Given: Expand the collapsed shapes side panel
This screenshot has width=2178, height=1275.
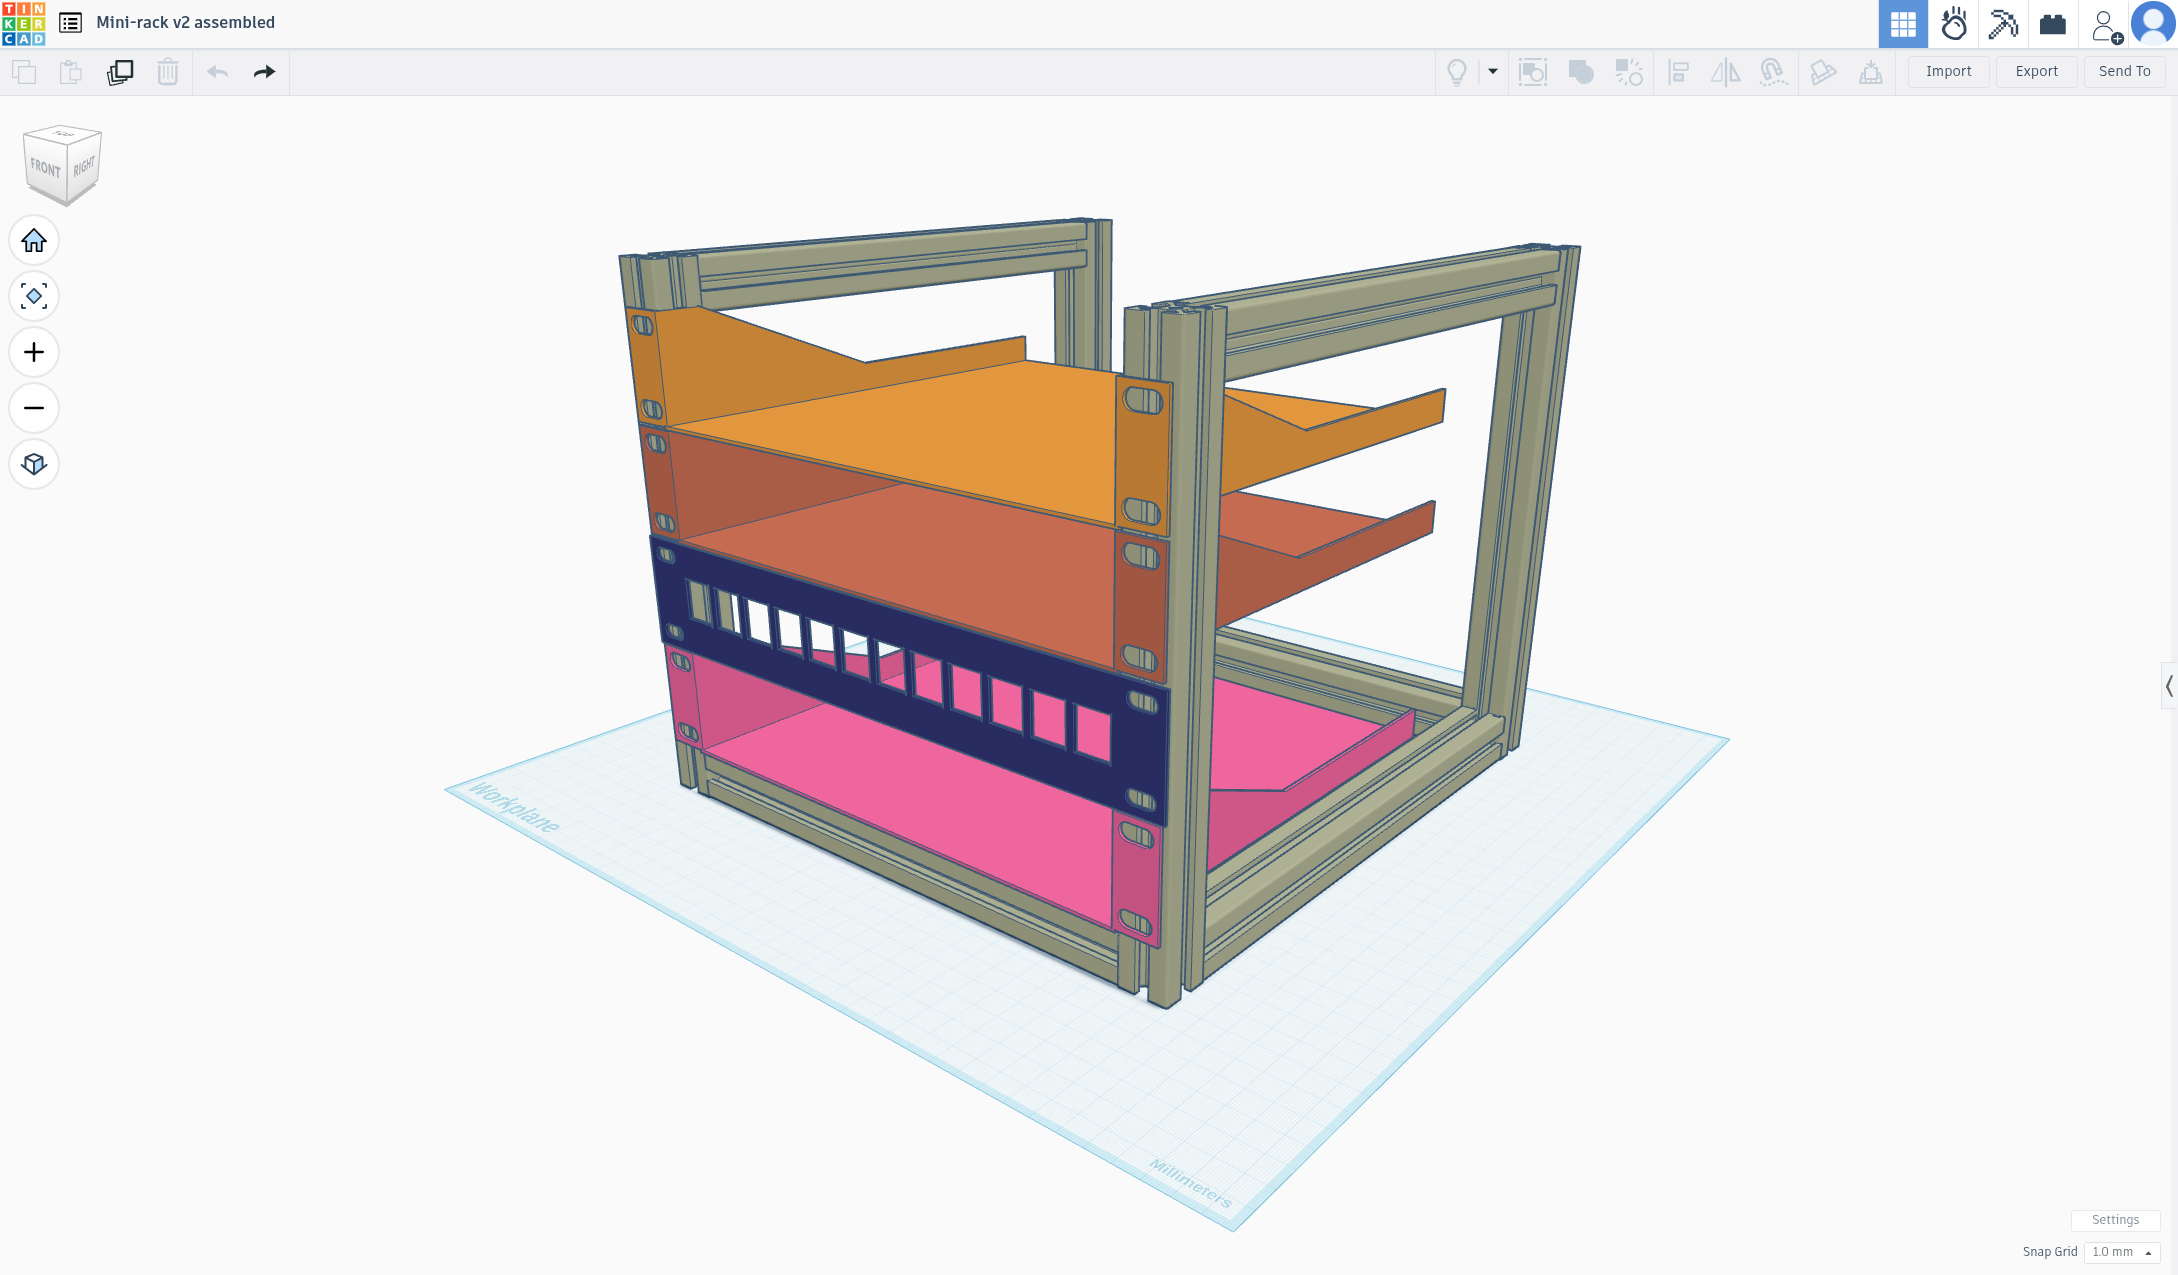Looking at the screenshot, I should [2168, 686].
